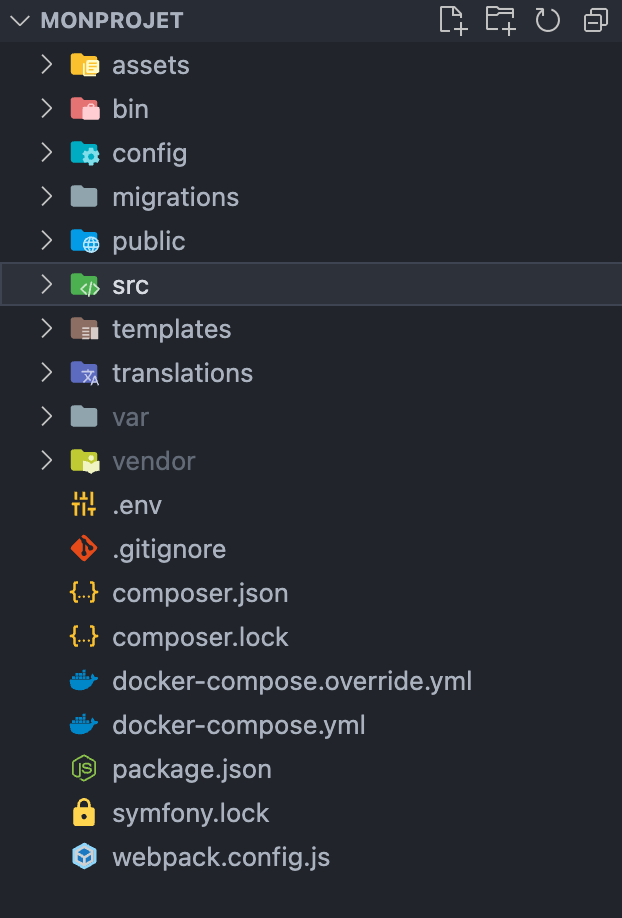This screenshot has height=918, width=622.
Task: Click the webpack cube icon
Action: tap(84, 857)
